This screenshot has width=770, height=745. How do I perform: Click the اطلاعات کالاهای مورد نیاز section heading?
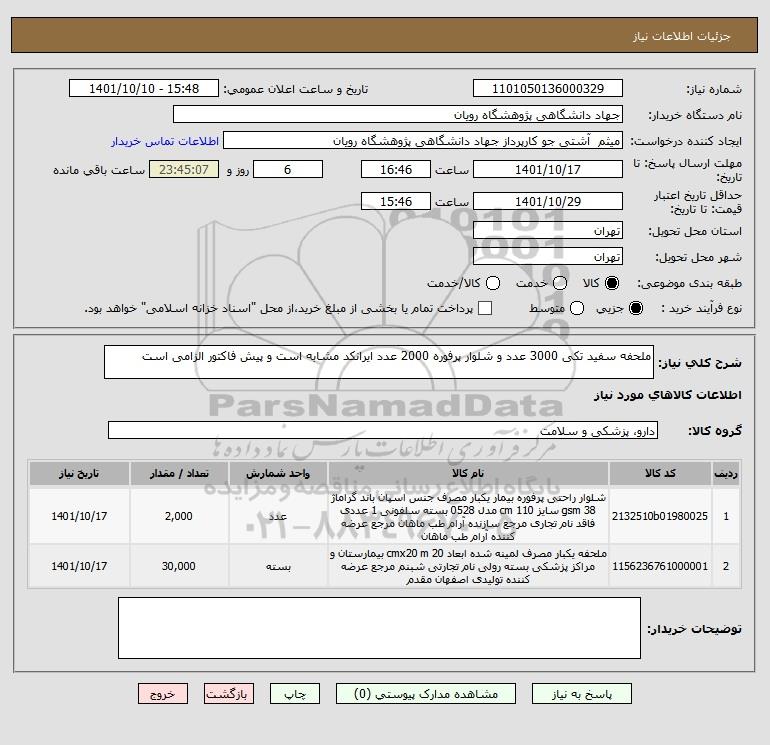[x=668, y=395]
